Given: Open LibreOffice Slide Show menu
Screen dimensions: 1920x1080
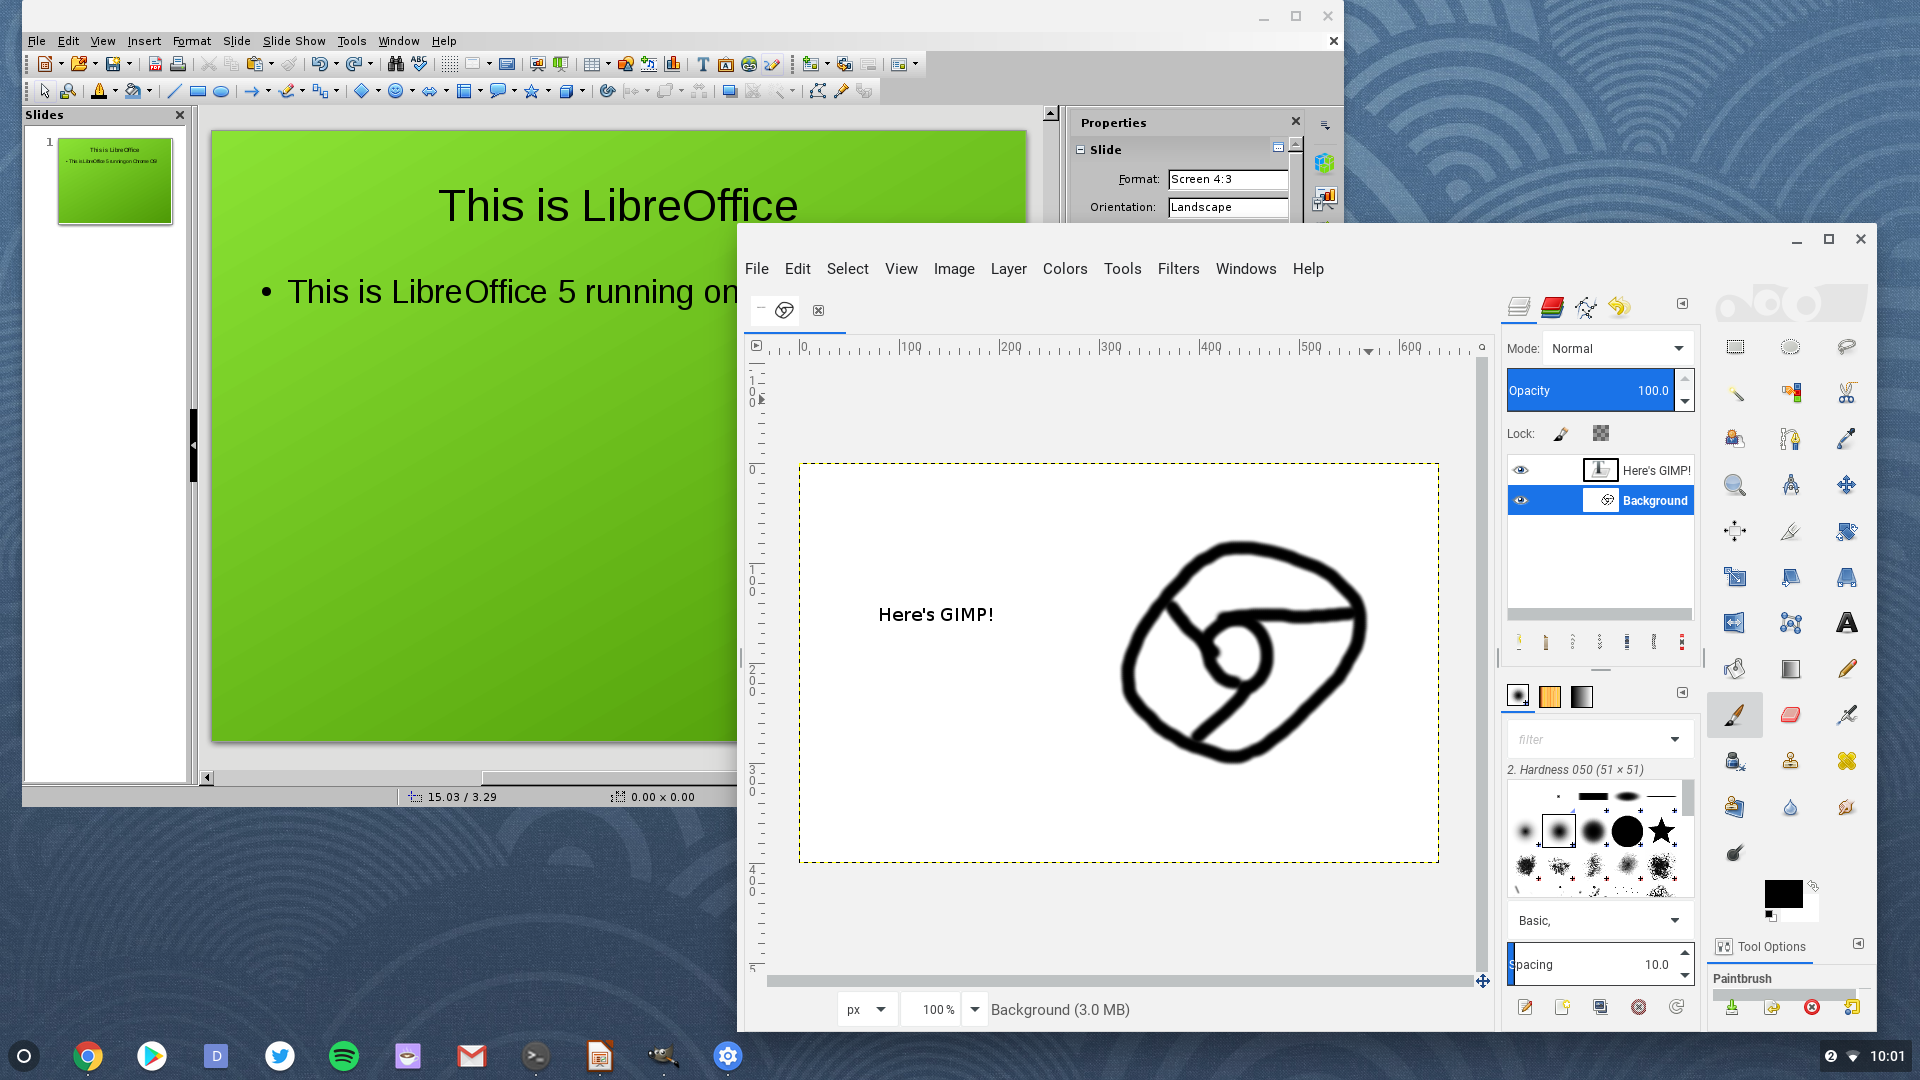Looking at the screenshot, I should (294, 41).
